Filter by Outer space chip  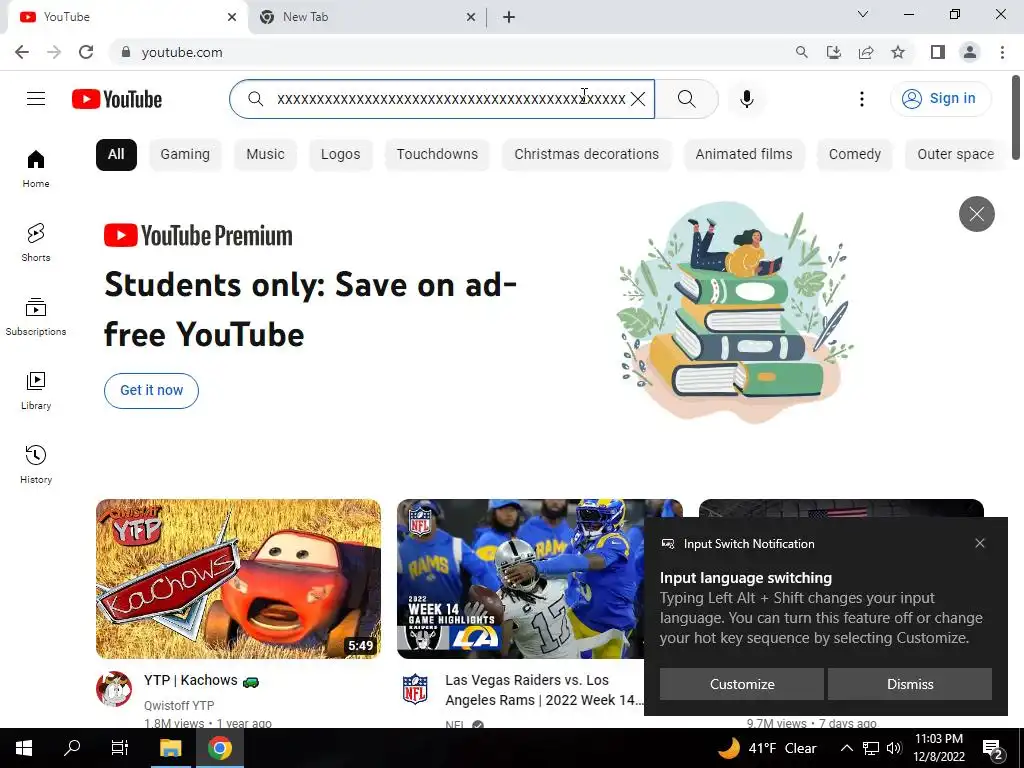[955, 155]
